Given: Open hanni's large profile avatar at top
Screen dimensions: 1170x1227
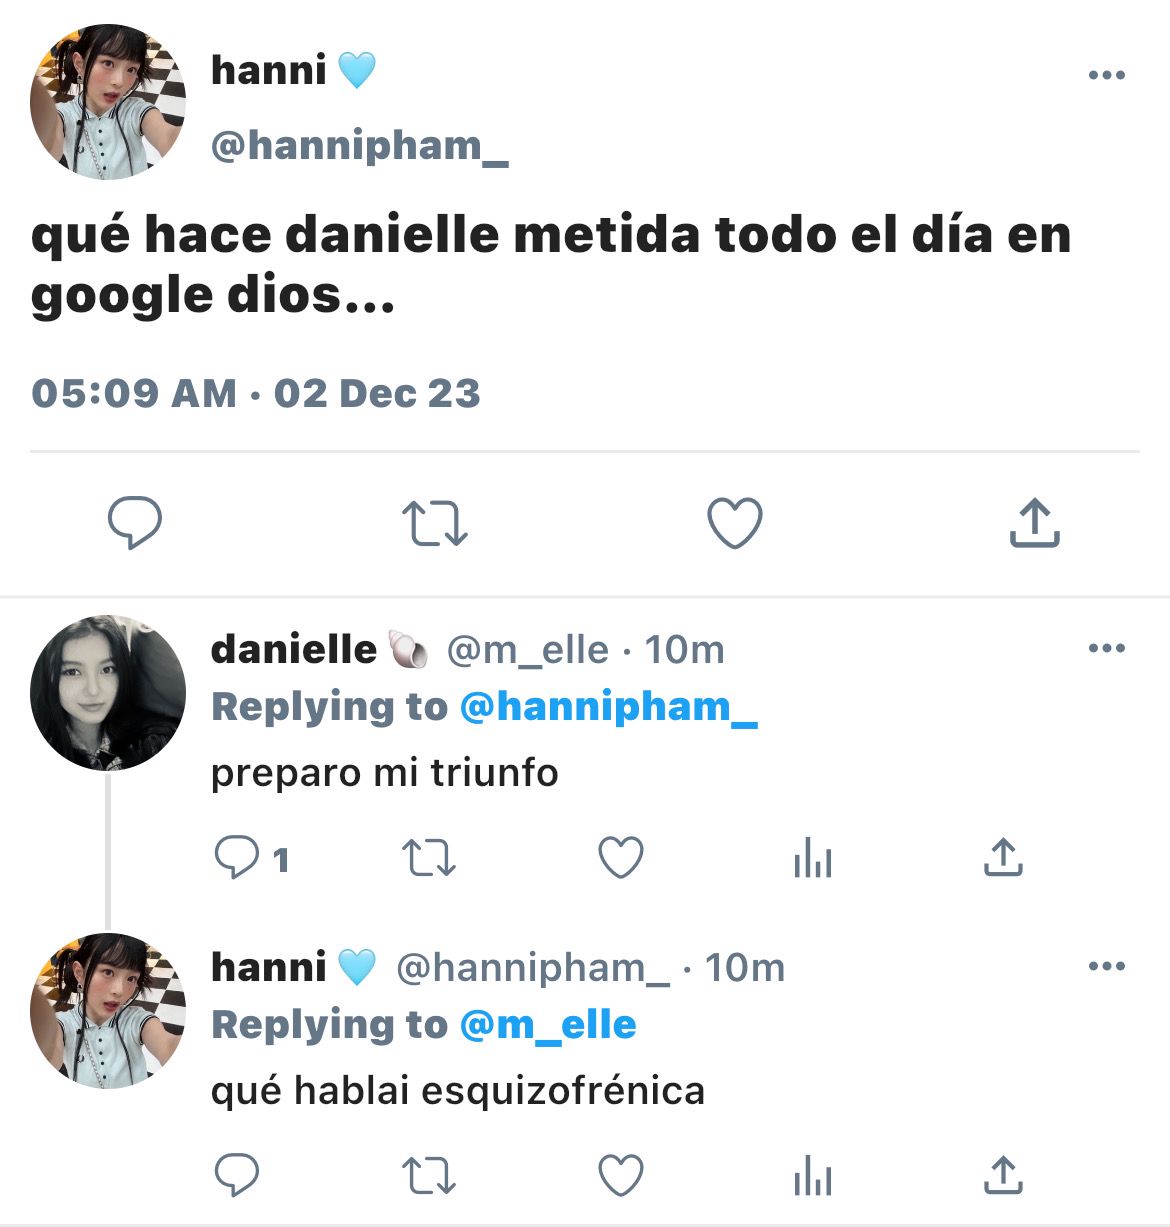Looking at the screenshot, I should [x=108, y=102].
